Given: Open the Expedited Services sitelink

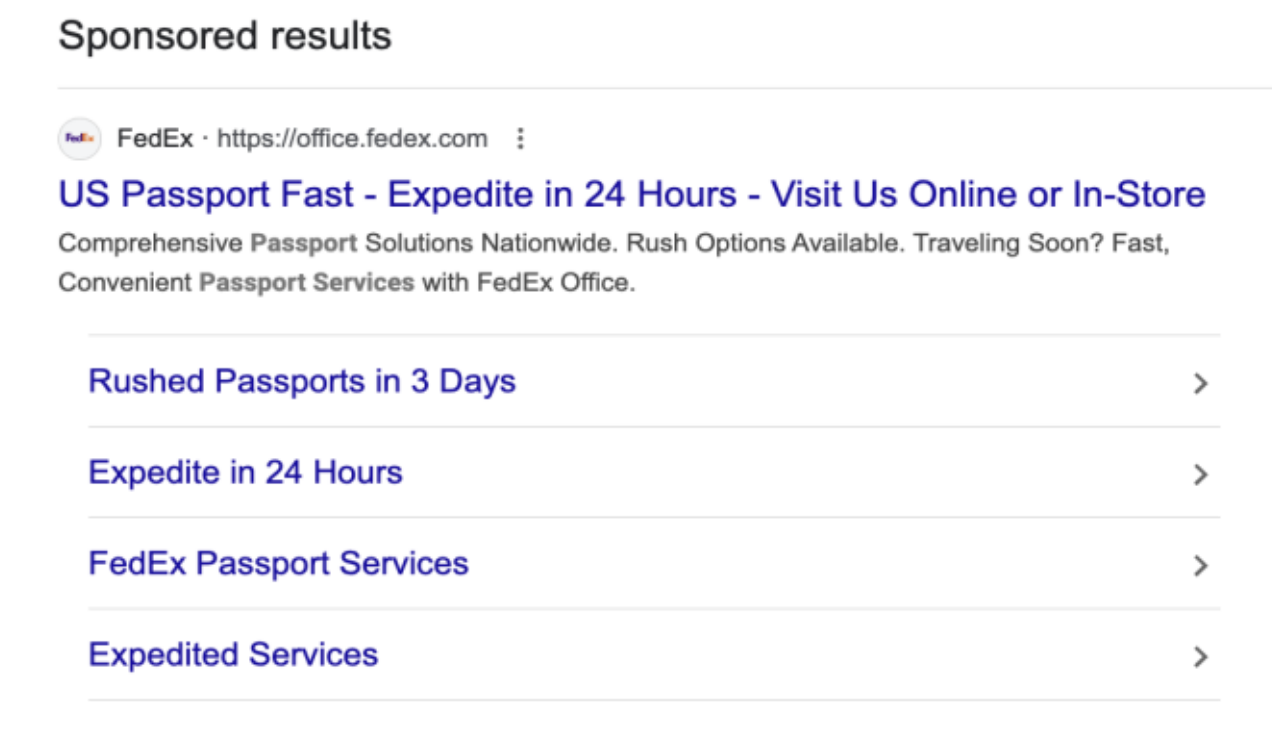Looking at the screenshot, I should pyautogui.click(x=234, y=655).
